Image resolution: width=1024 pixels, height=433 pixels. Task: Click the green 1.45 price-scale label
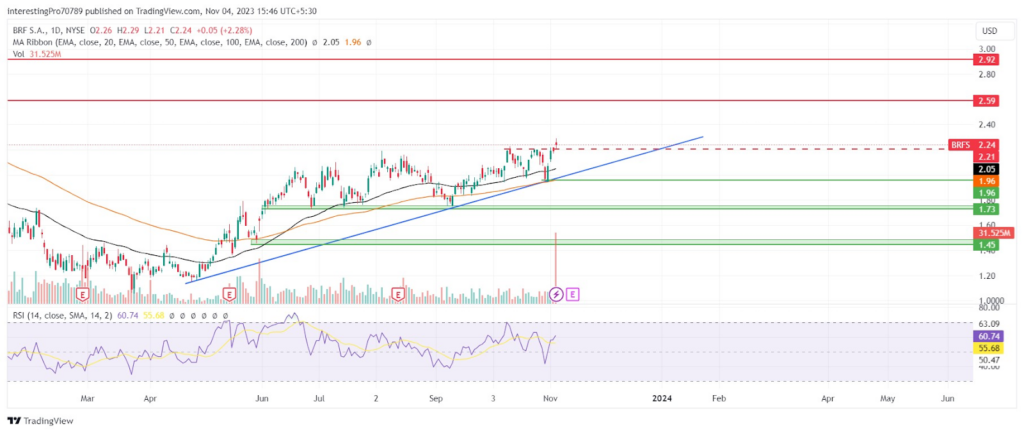[985, 245]
